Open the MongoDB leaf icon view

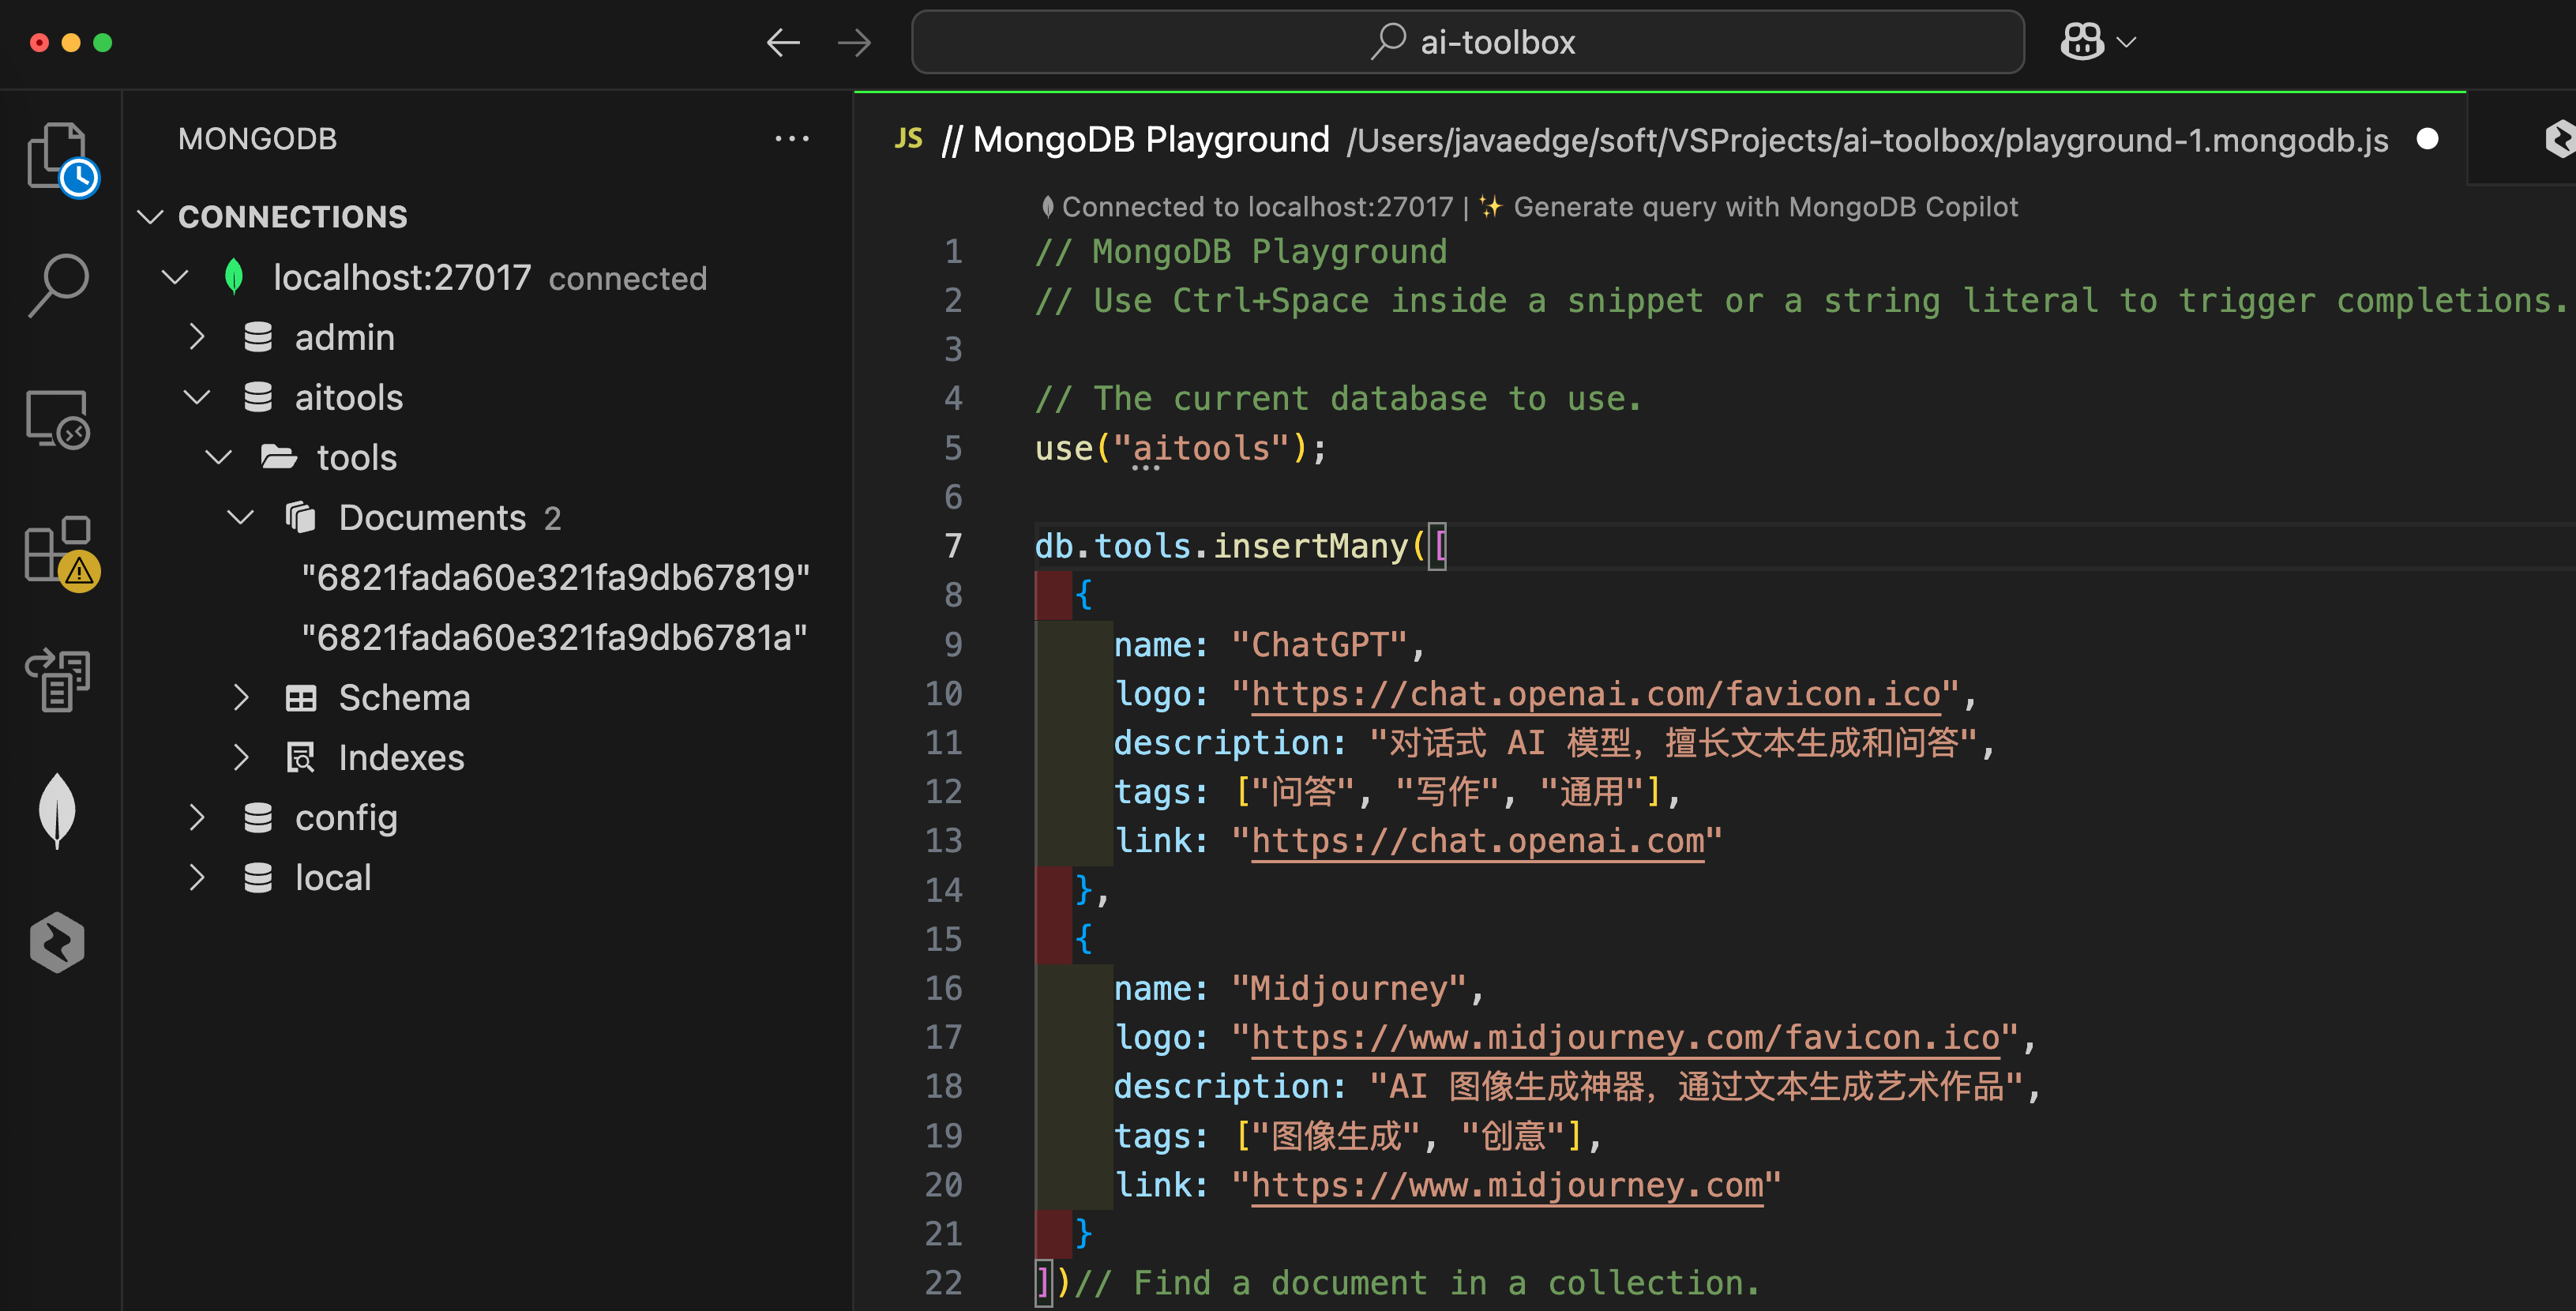58,810
